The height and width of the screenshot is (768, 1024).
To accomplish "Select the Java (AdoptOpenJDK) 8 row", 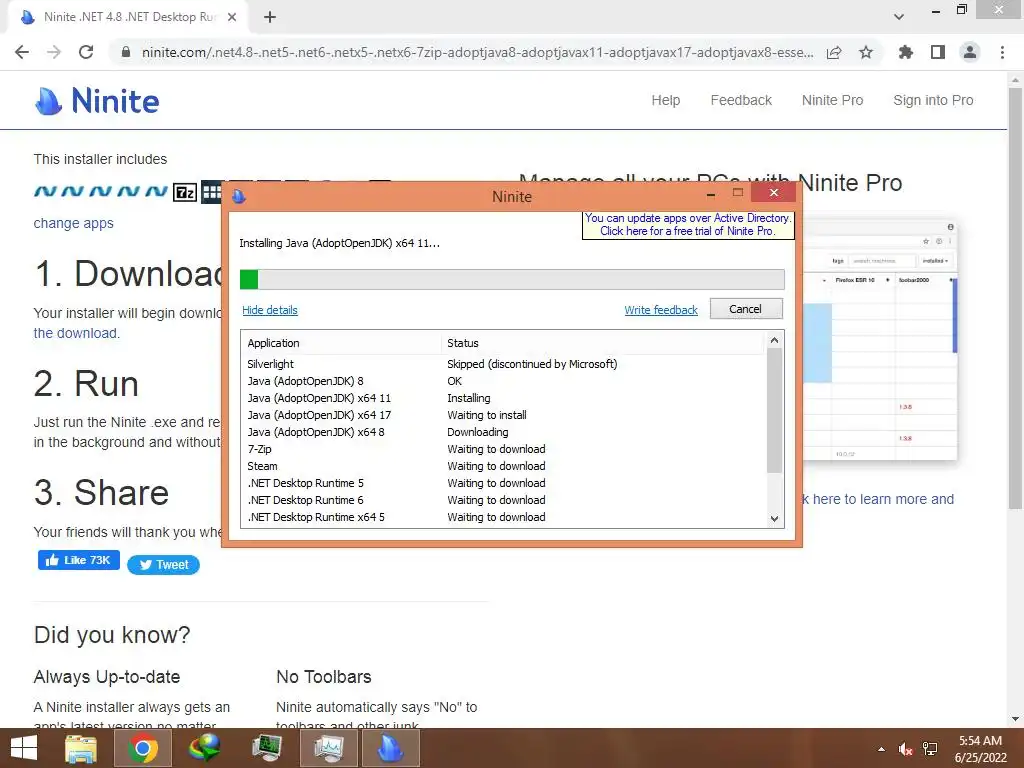I will click(504, 381).
